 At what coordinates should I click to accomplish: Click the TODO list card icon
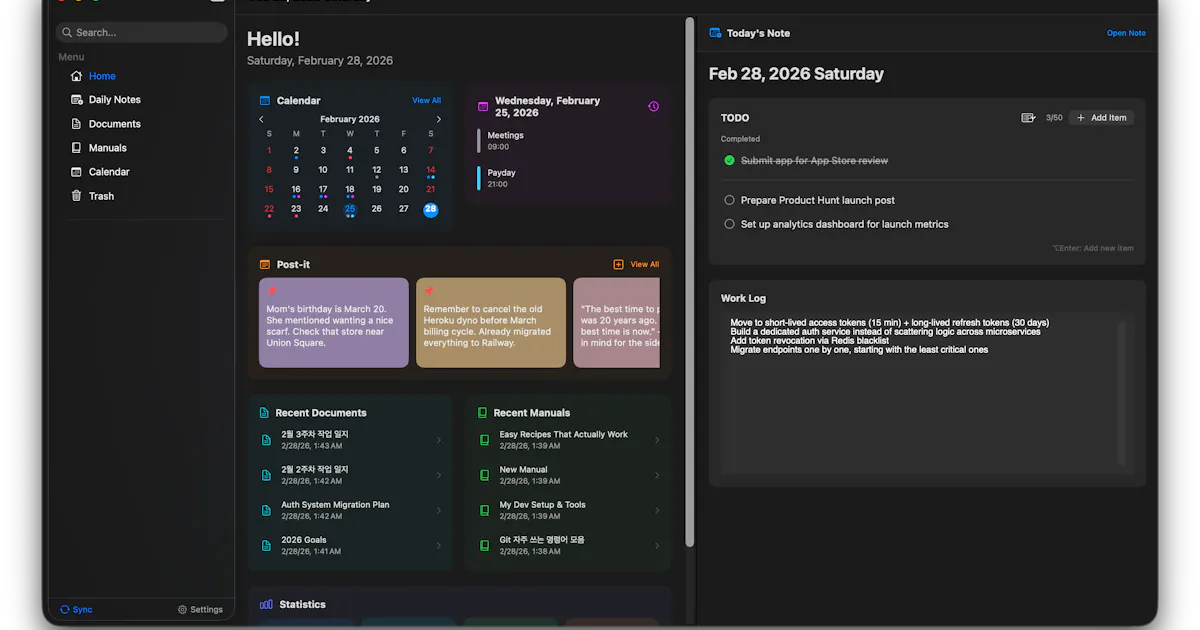tap(1028, 118)
